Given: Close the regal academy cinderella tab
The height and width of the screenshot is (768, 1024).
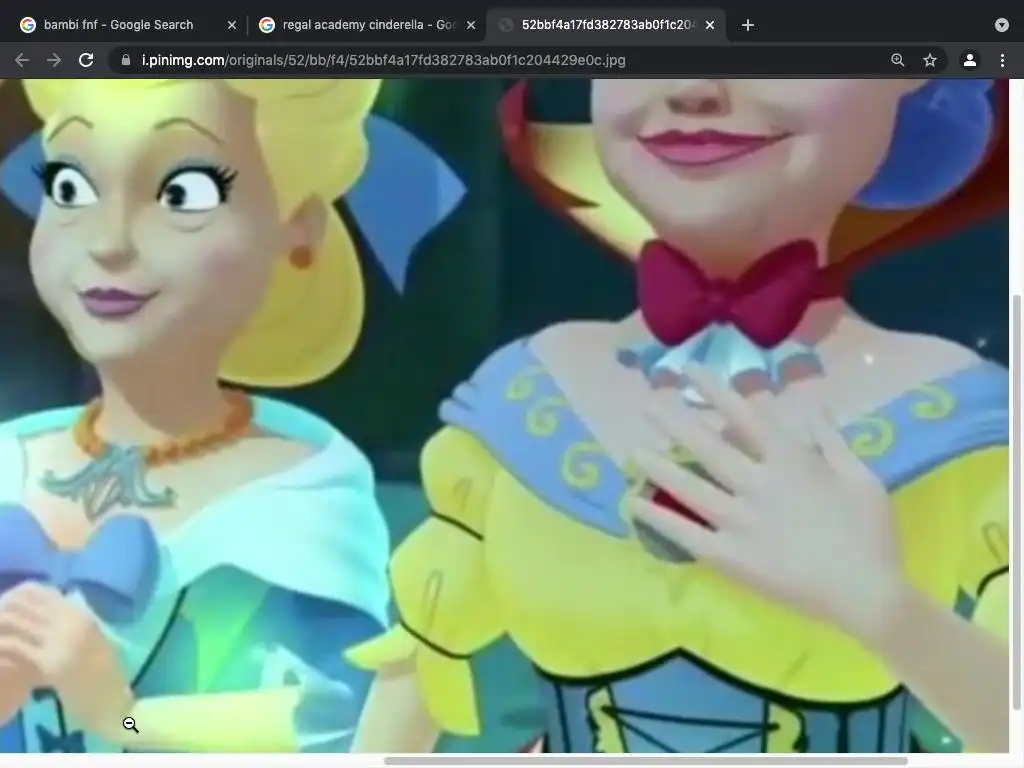Looking at the screenshot, I should [x=471, y=25].
